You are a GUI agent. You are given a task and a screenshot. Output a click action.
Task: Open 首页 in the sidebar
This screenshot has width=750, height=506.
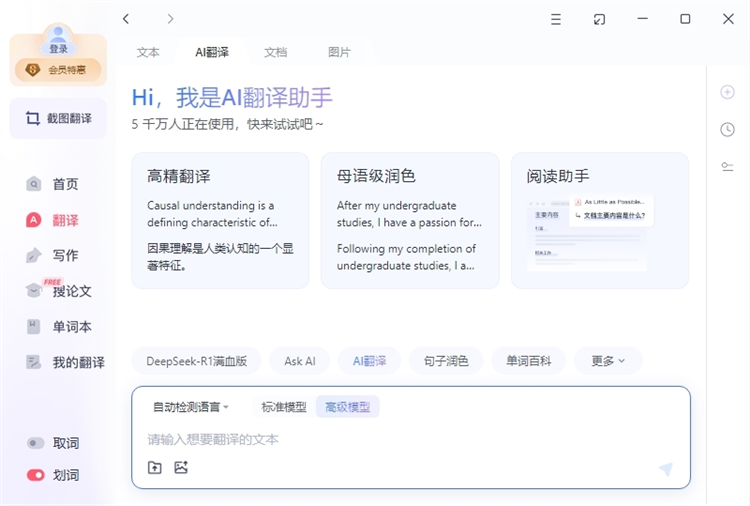tap(53, 184)
